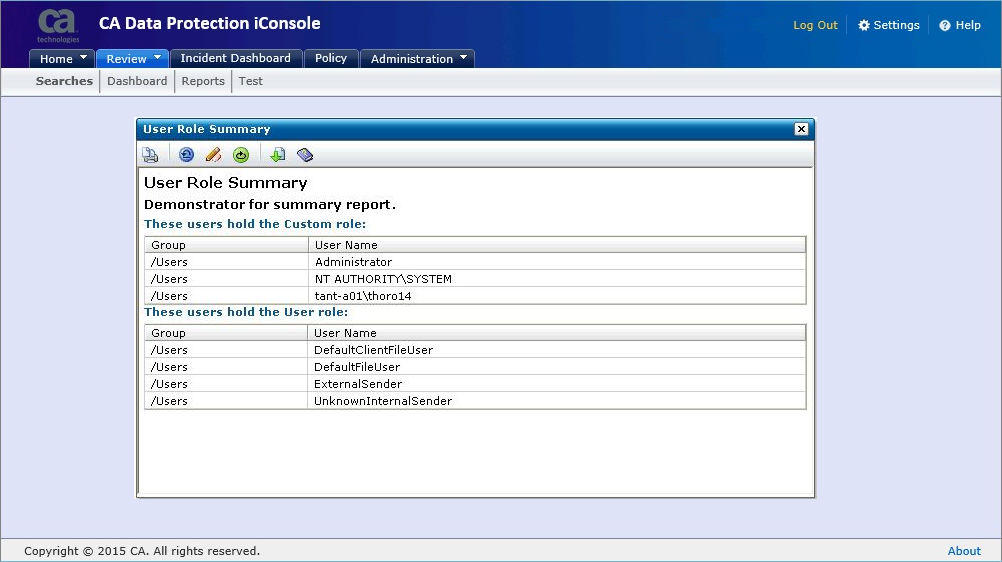Click the Help question mark icon
The image size is (1002, 562).
point(944,26)
